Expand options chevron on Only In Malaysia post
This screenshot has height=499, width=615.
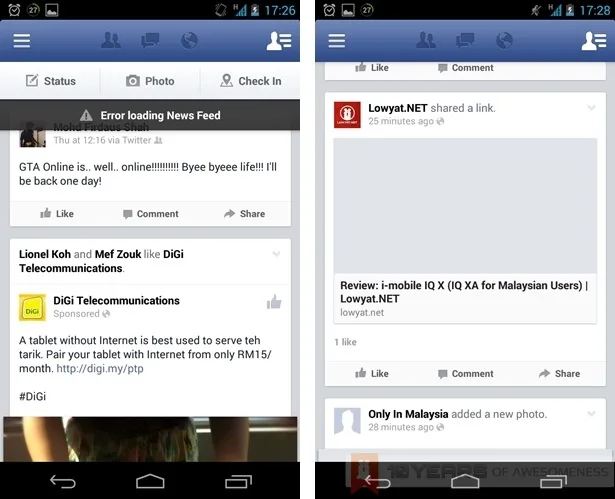591,413
